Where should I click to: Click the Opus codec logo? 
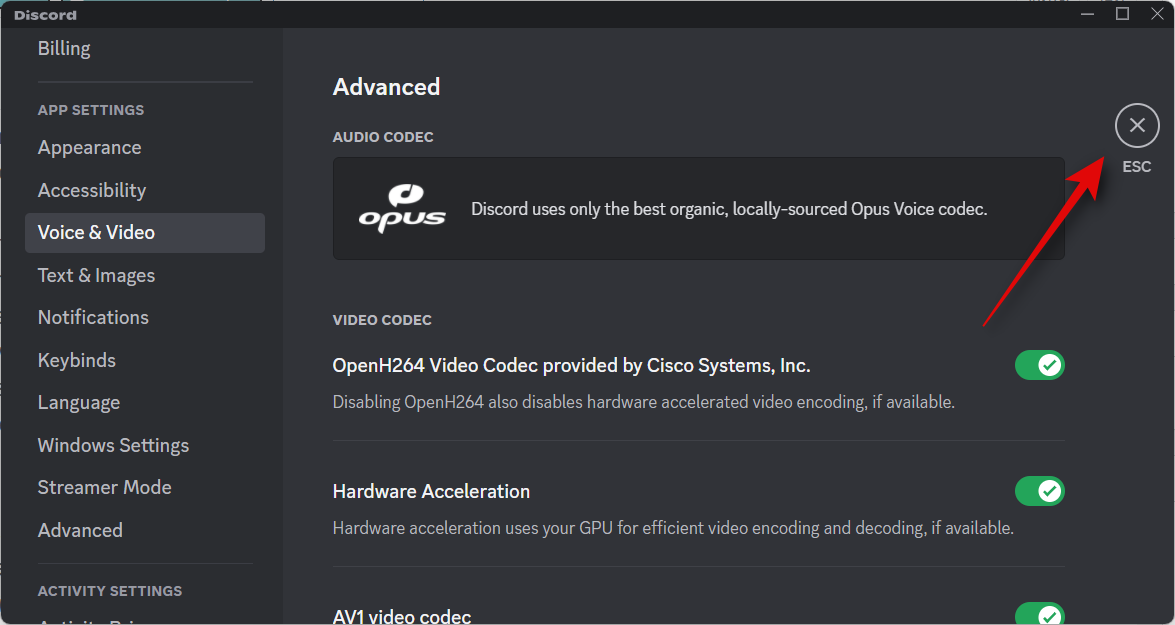click(x=402, y=209)
